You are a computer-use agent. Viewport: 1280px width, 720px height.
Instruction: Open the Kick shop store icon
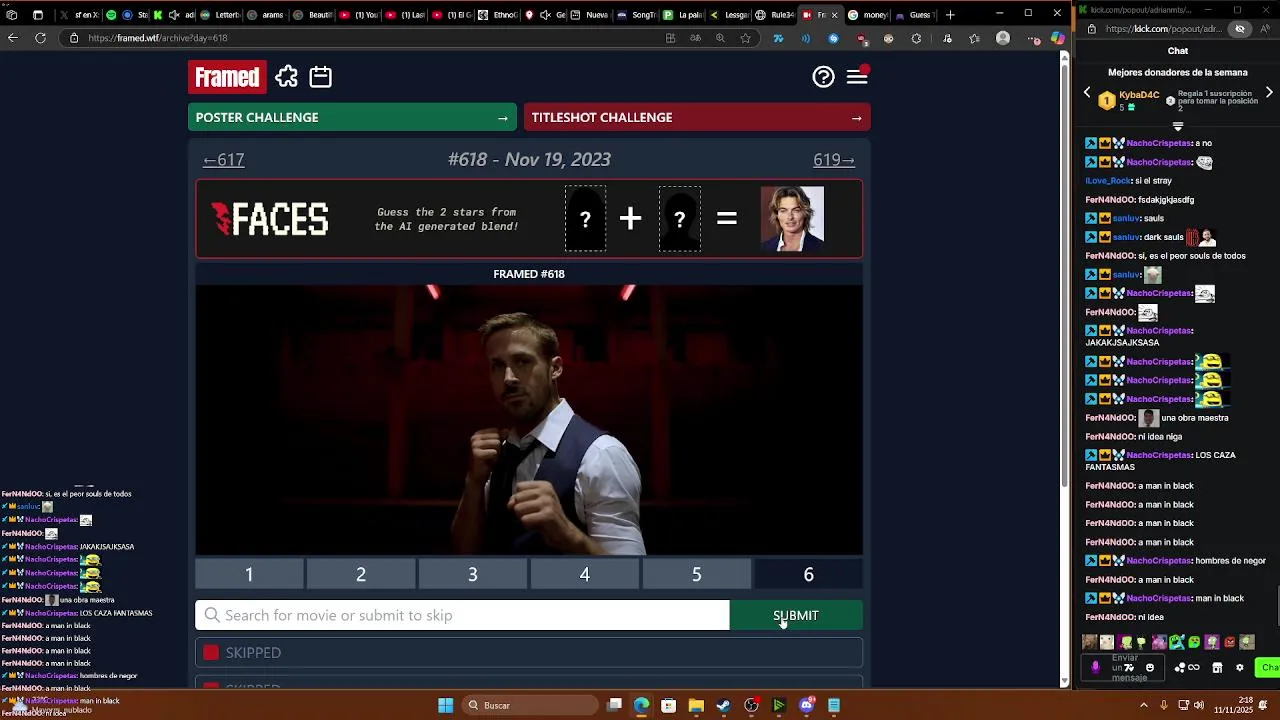[1217, 668]
